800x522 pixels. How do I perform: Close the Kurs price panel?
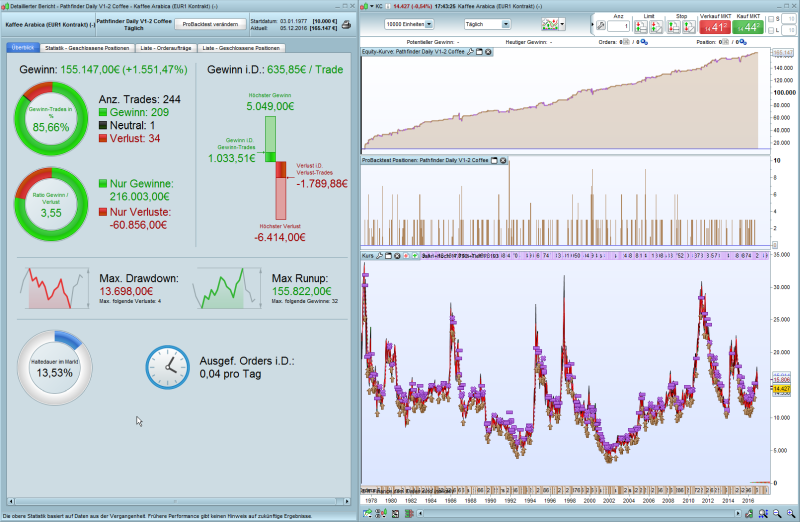tap(397, 256)
